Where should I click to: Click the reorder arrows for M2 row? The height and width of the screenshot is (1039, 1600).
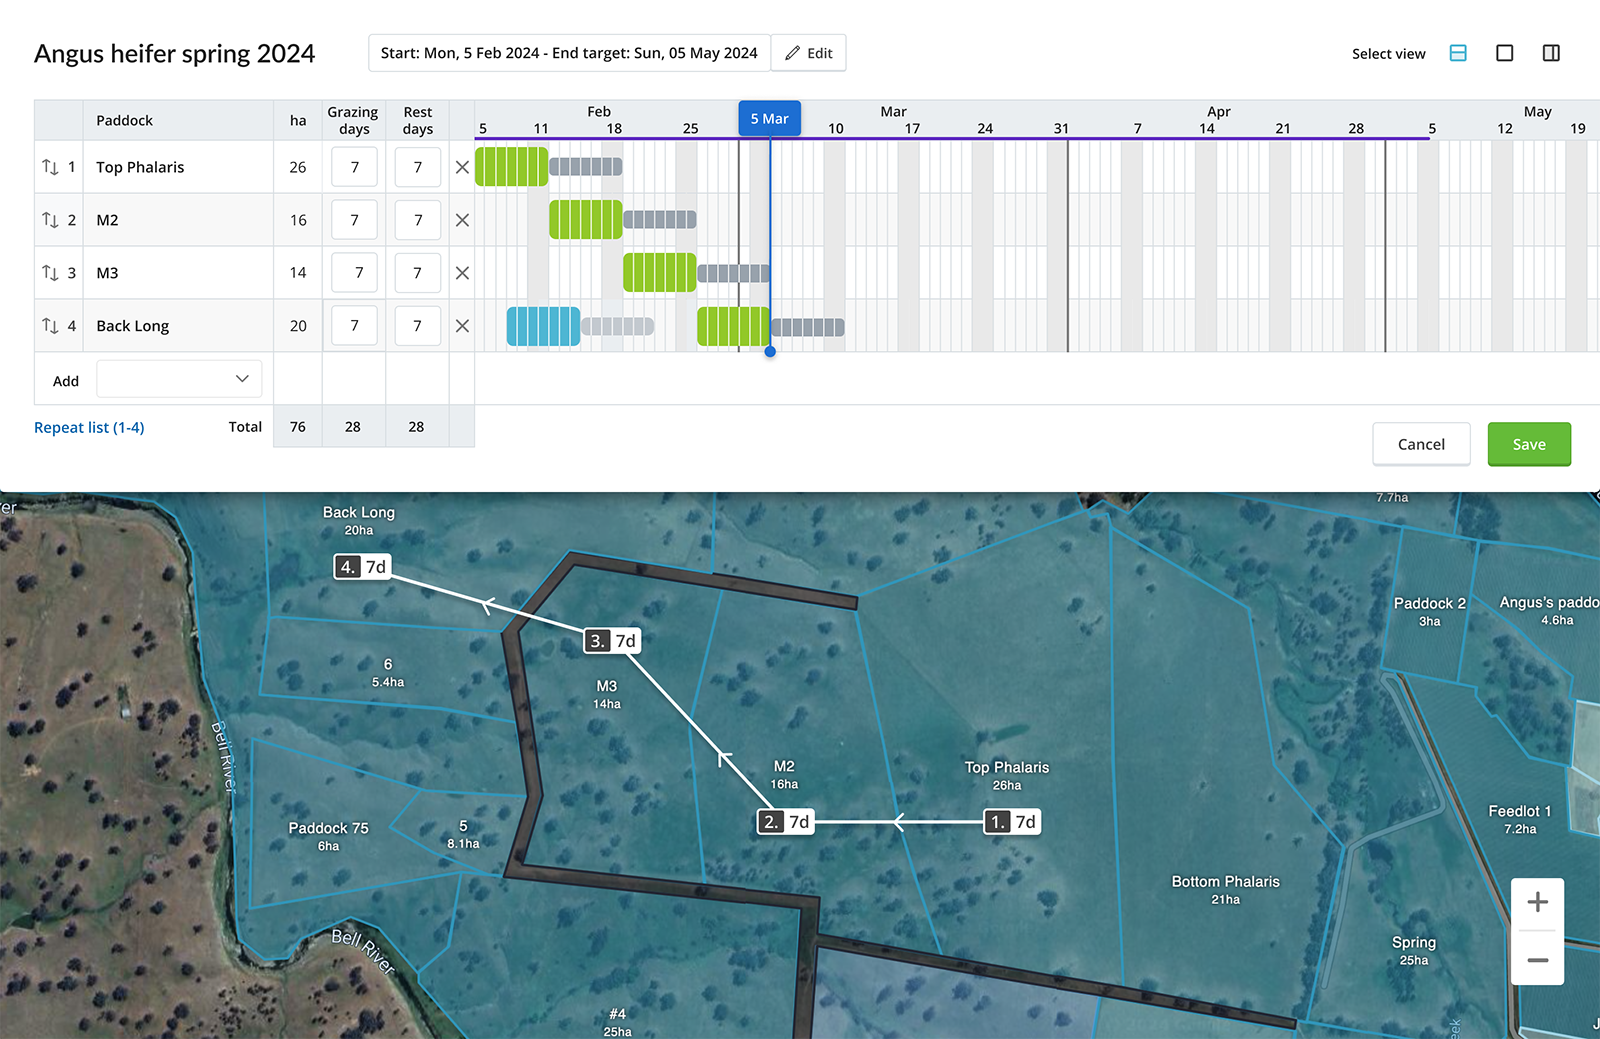coord(50,220)
